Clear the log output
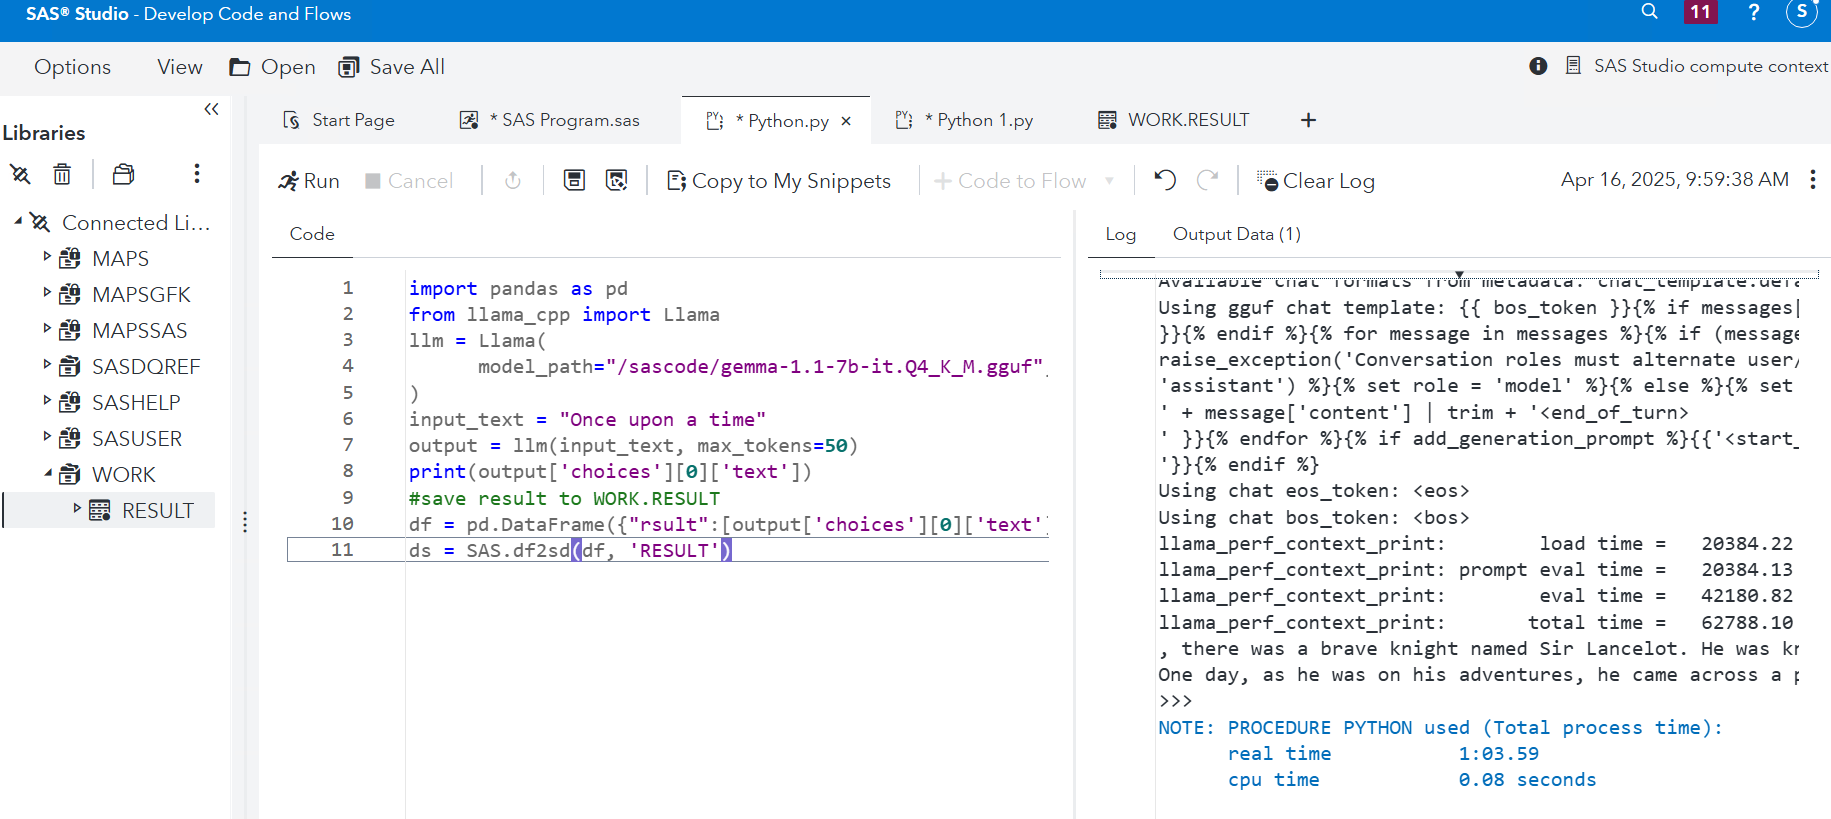 1316,181
